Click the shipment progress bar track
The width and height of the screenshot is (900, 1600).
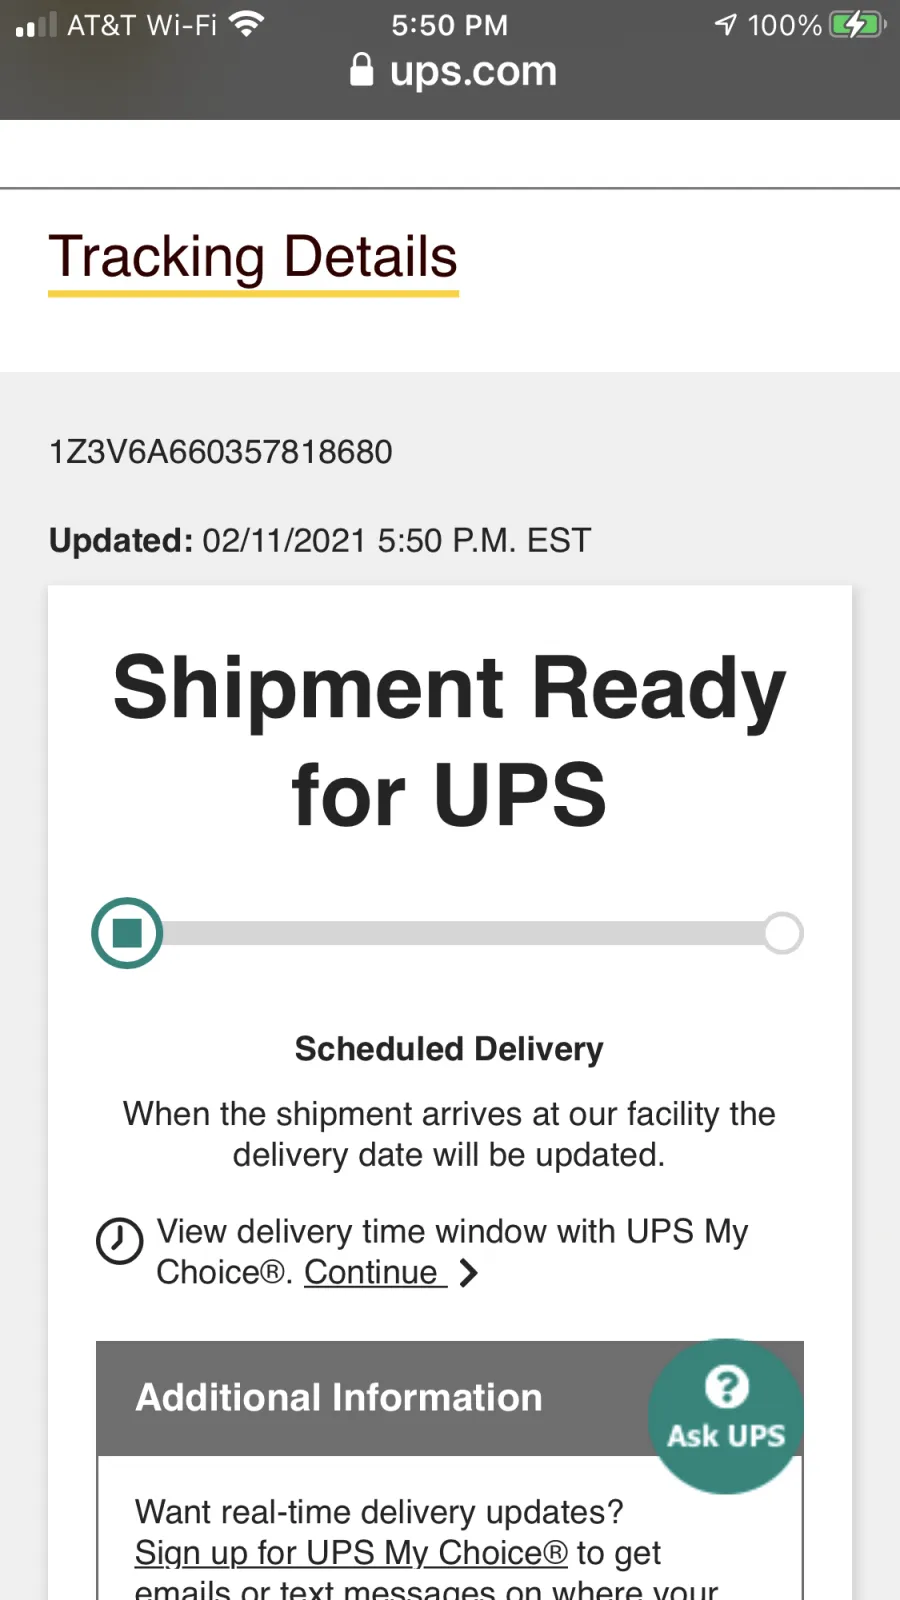tap(460, 933)
